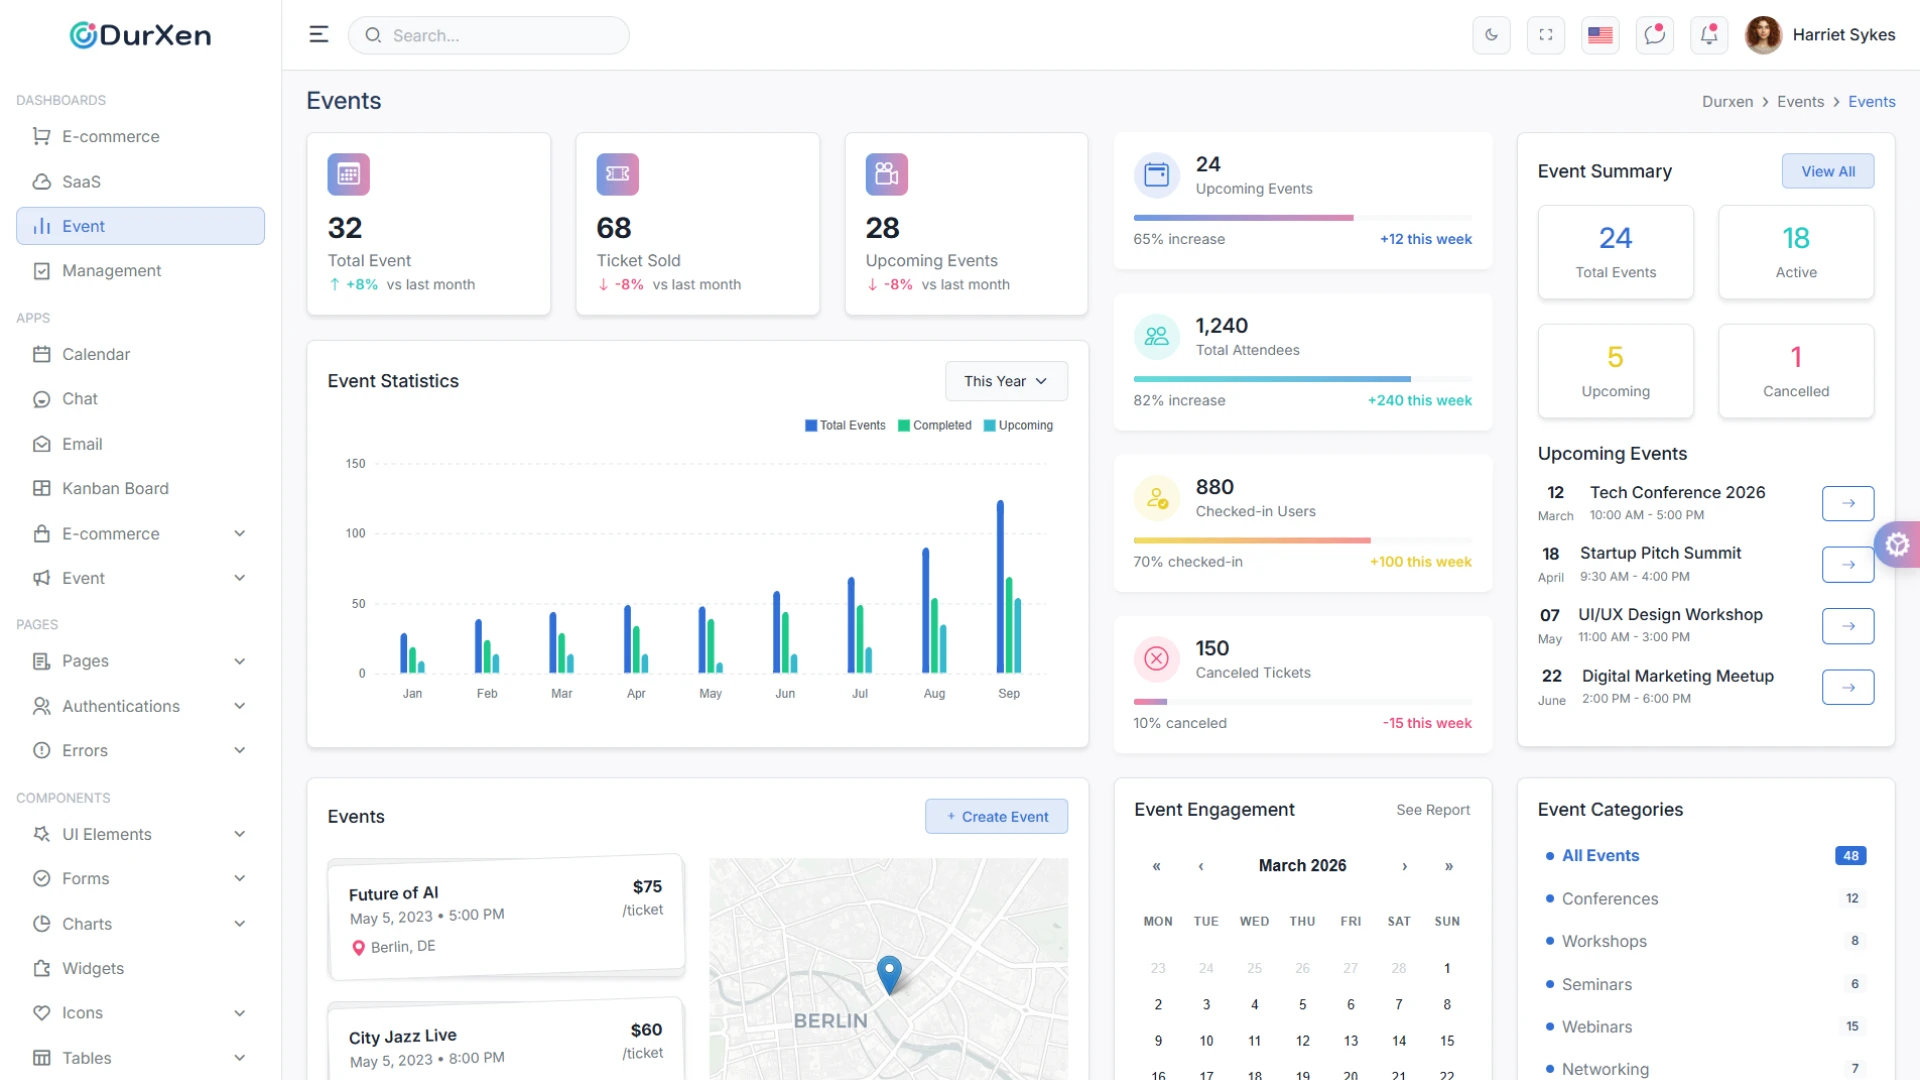Click the Canceled Tickets X icon
Viewport: 1920px width, 1080px height.
tap(1157, 659)
